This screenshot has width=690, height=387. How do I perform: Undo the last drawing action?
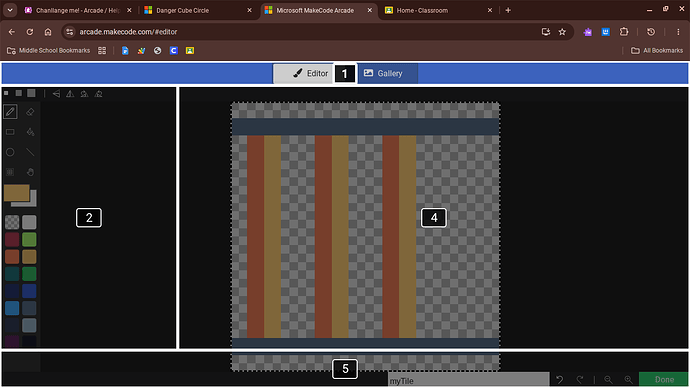tap(560, 380)
